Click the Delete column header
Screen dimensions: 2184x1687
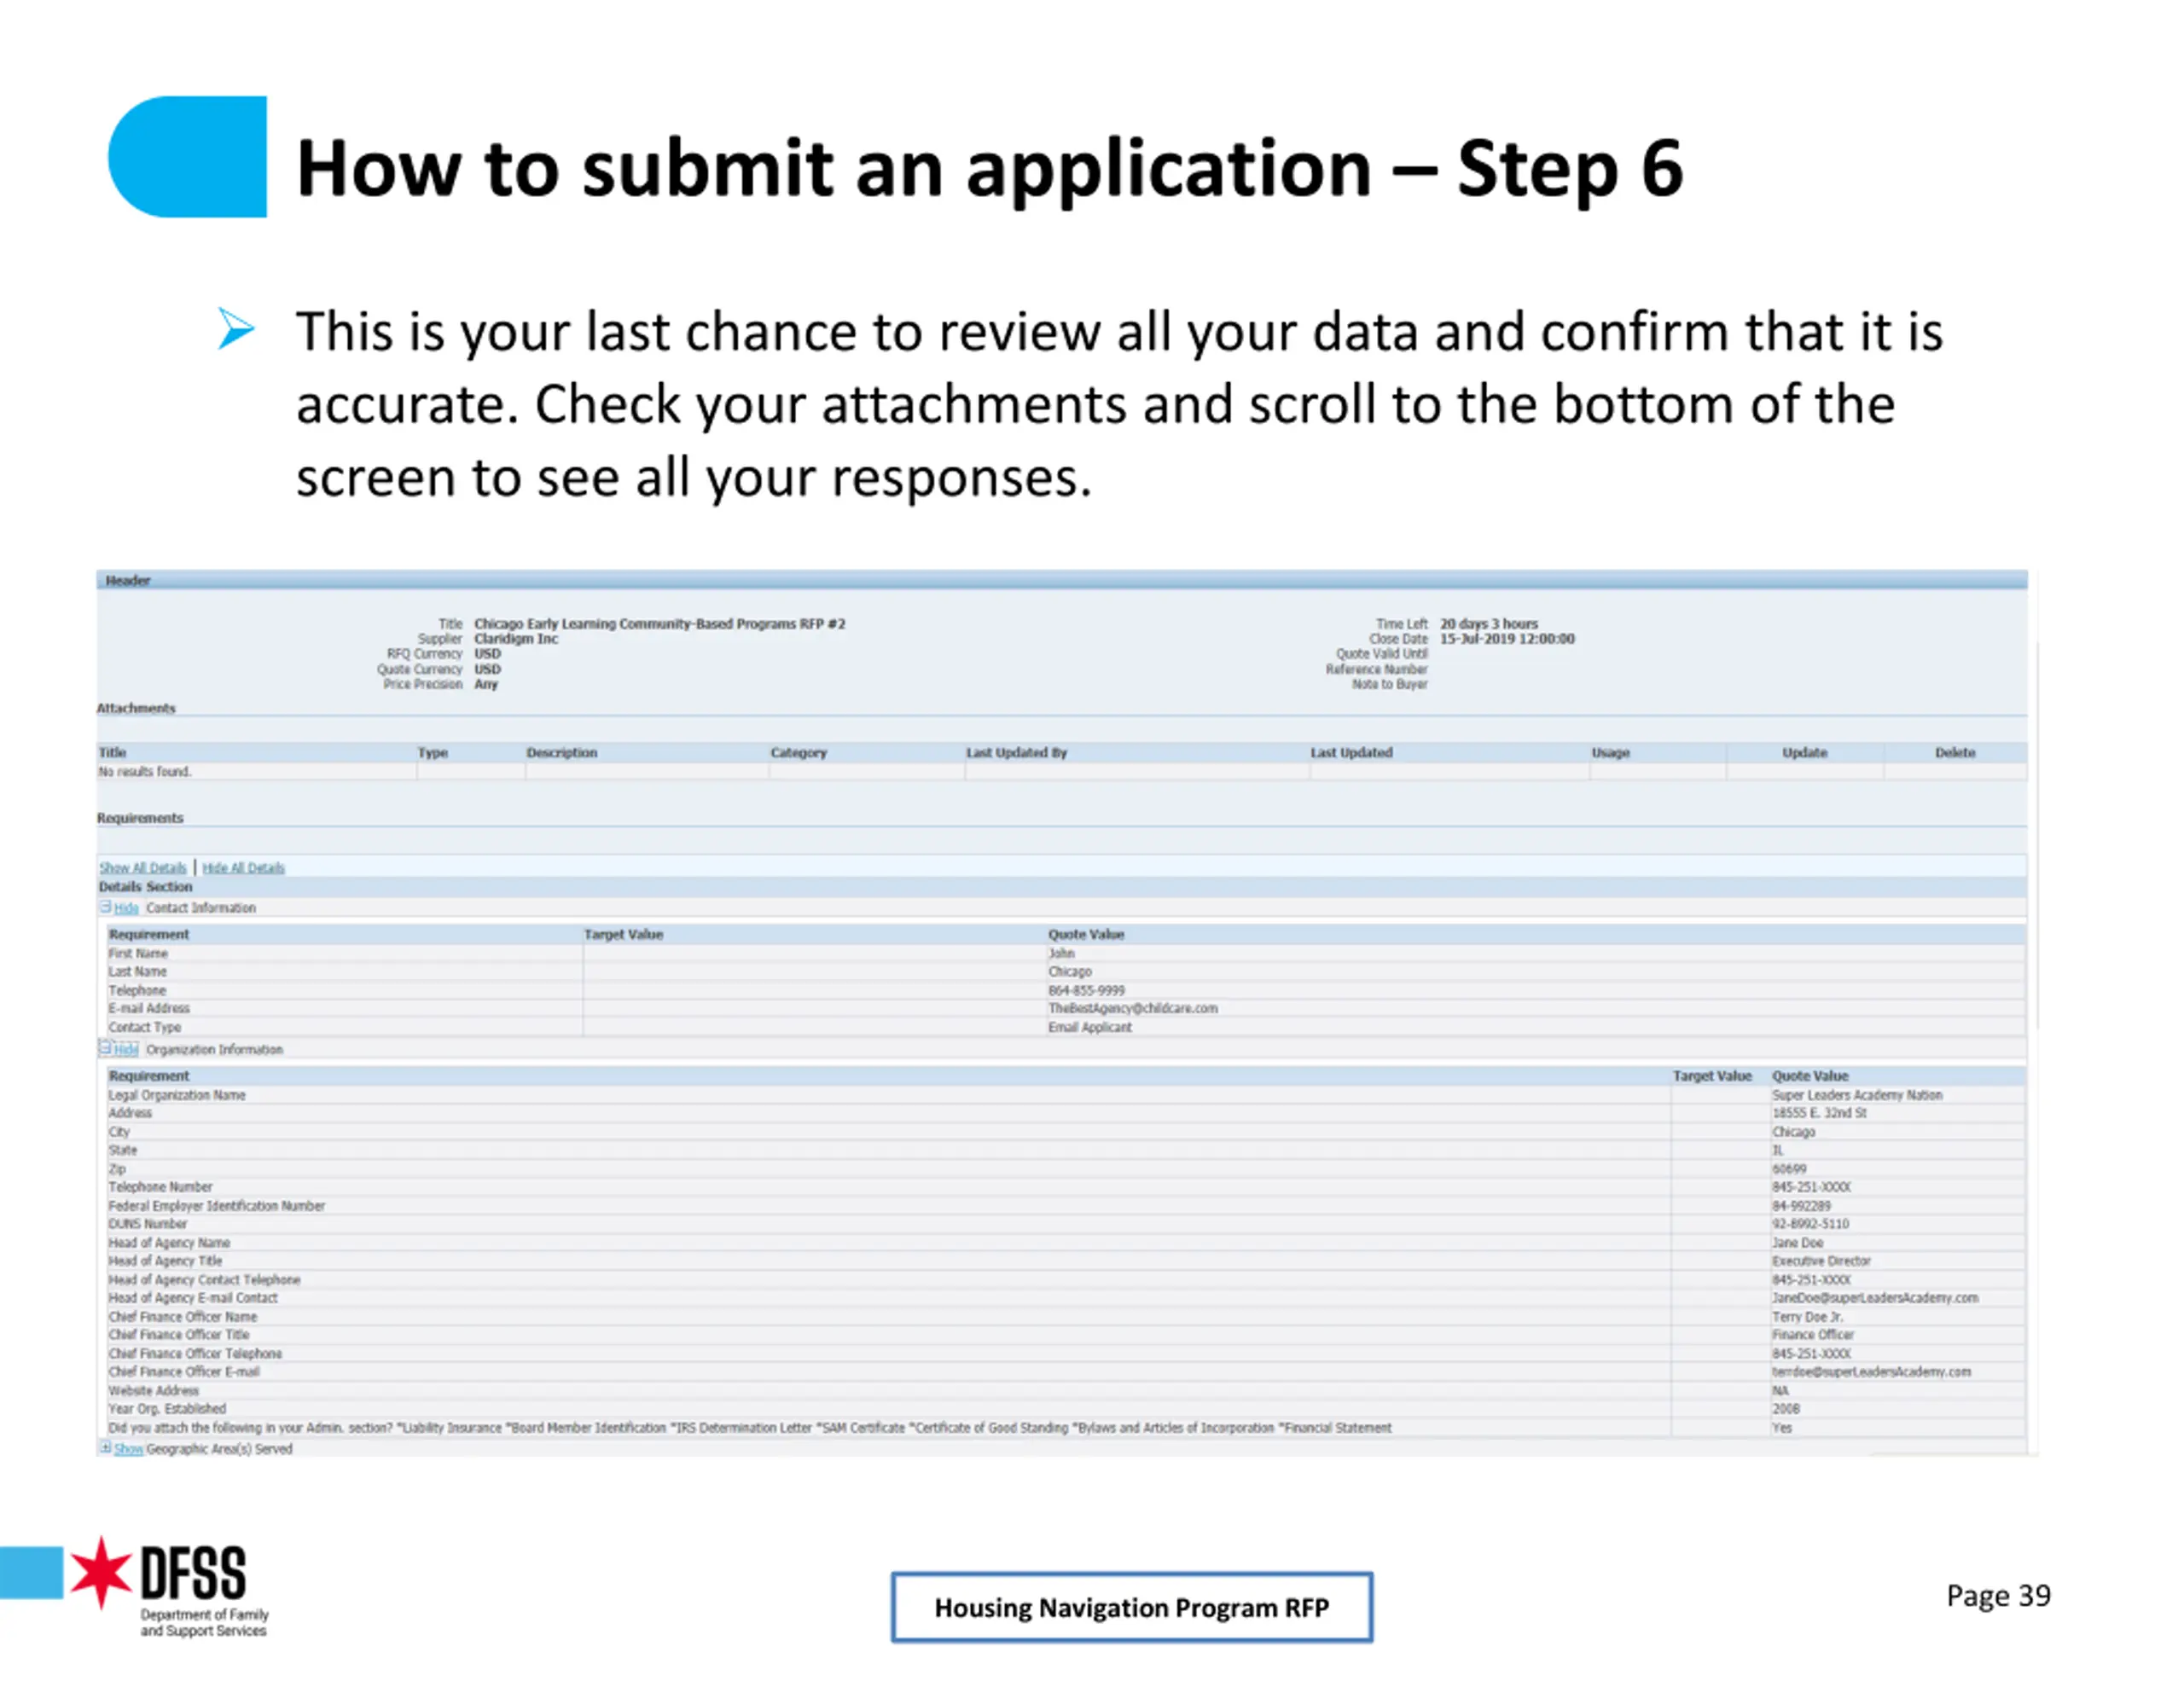pos(1954,752)
